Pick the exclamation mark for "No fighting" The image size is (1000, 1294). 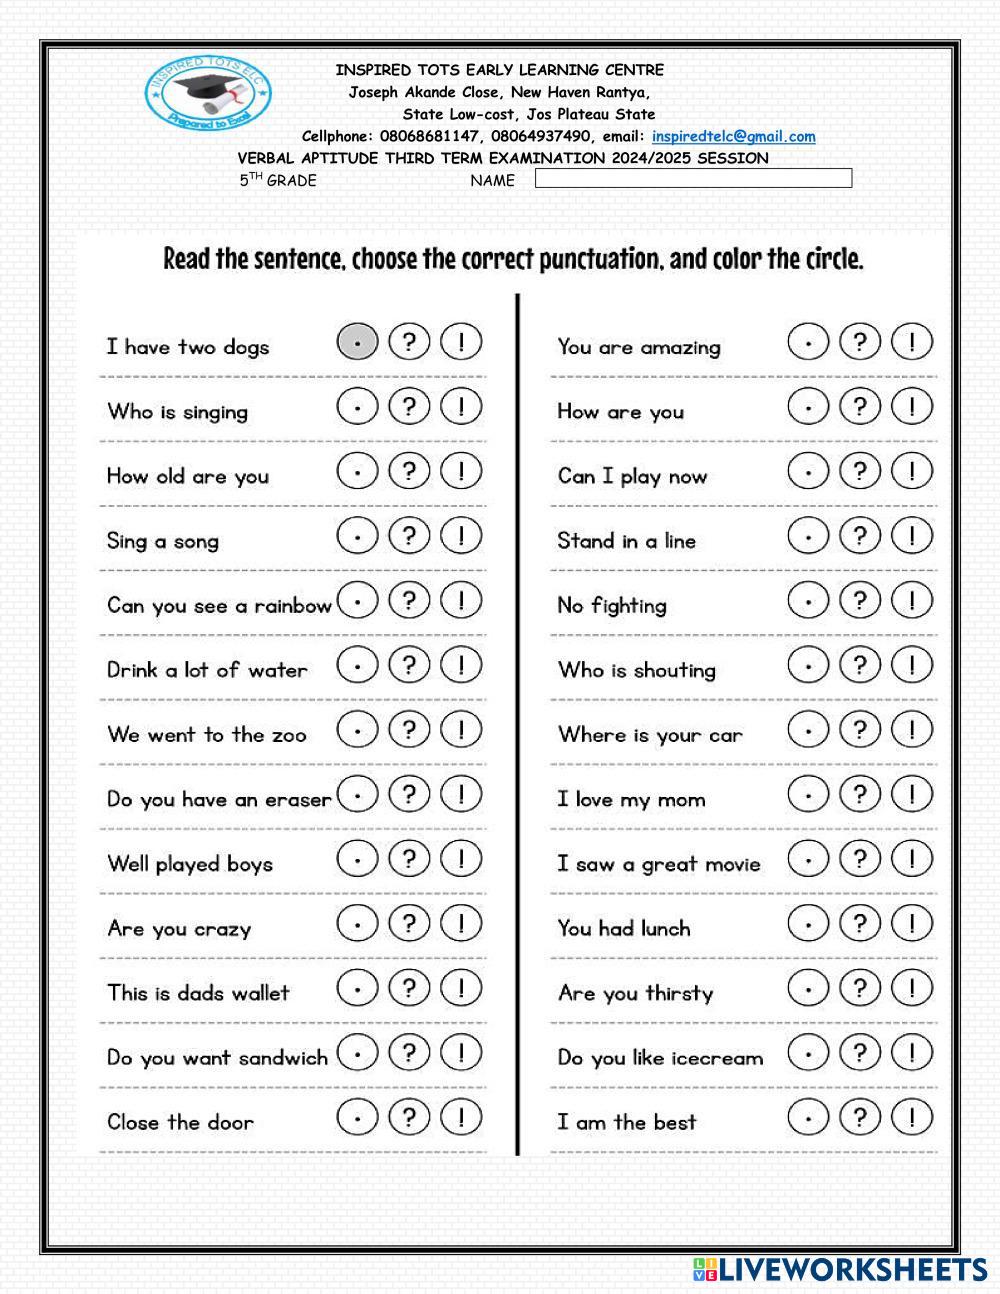tap(912, 600)
